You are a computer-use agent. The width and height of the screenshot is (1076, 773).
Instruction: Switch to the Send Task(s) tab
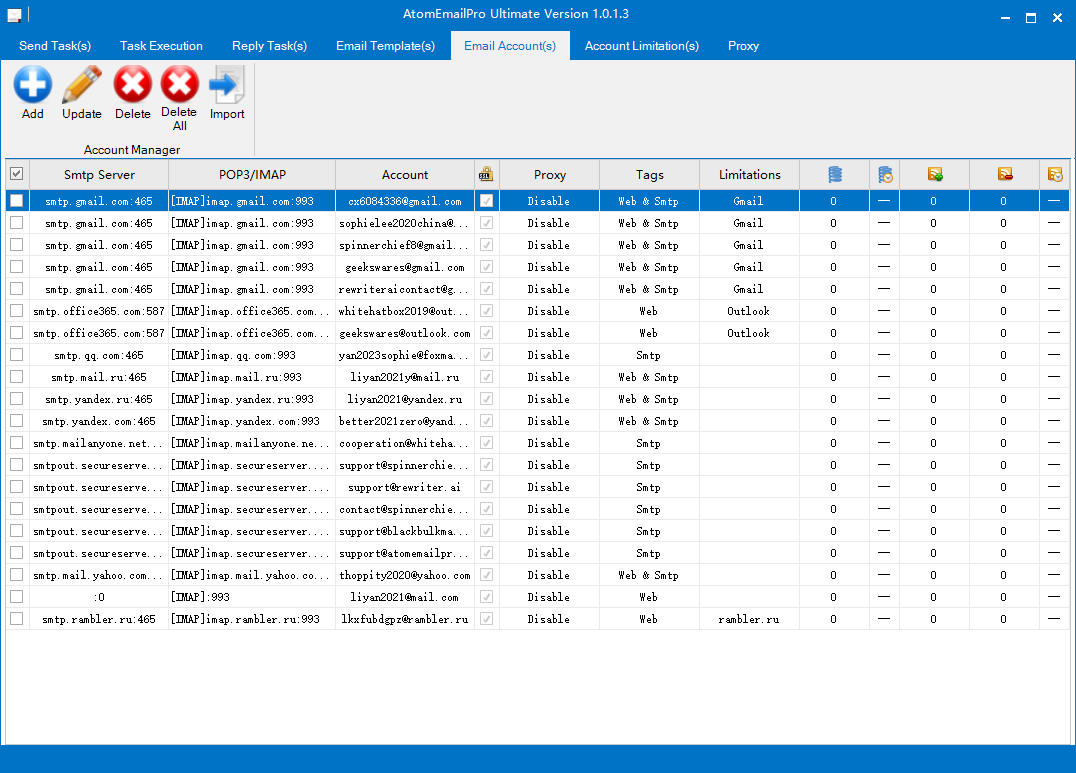point(55,46)
